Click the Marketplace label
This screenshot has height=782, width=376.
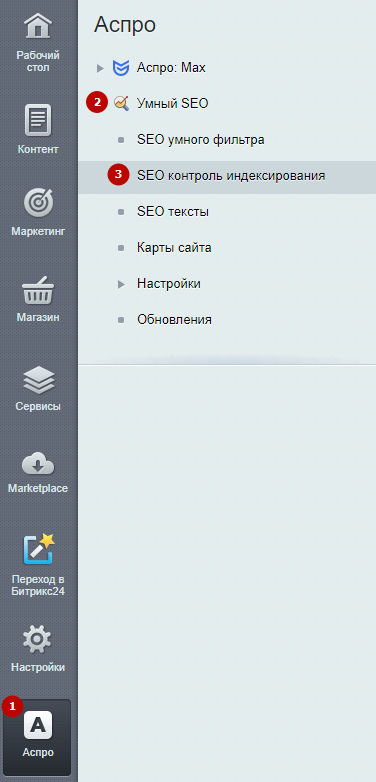(x=38, y=488)
